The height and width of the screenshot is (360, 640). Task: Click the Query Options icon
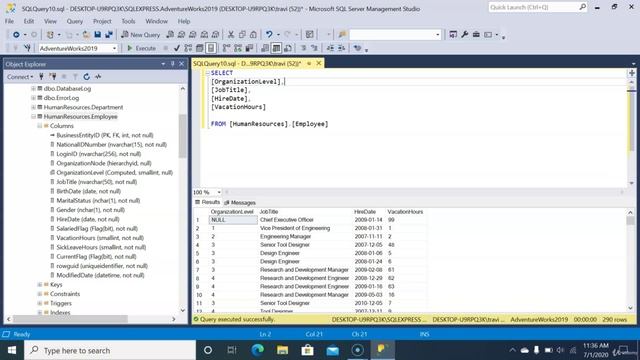click(x=199, y=48)
